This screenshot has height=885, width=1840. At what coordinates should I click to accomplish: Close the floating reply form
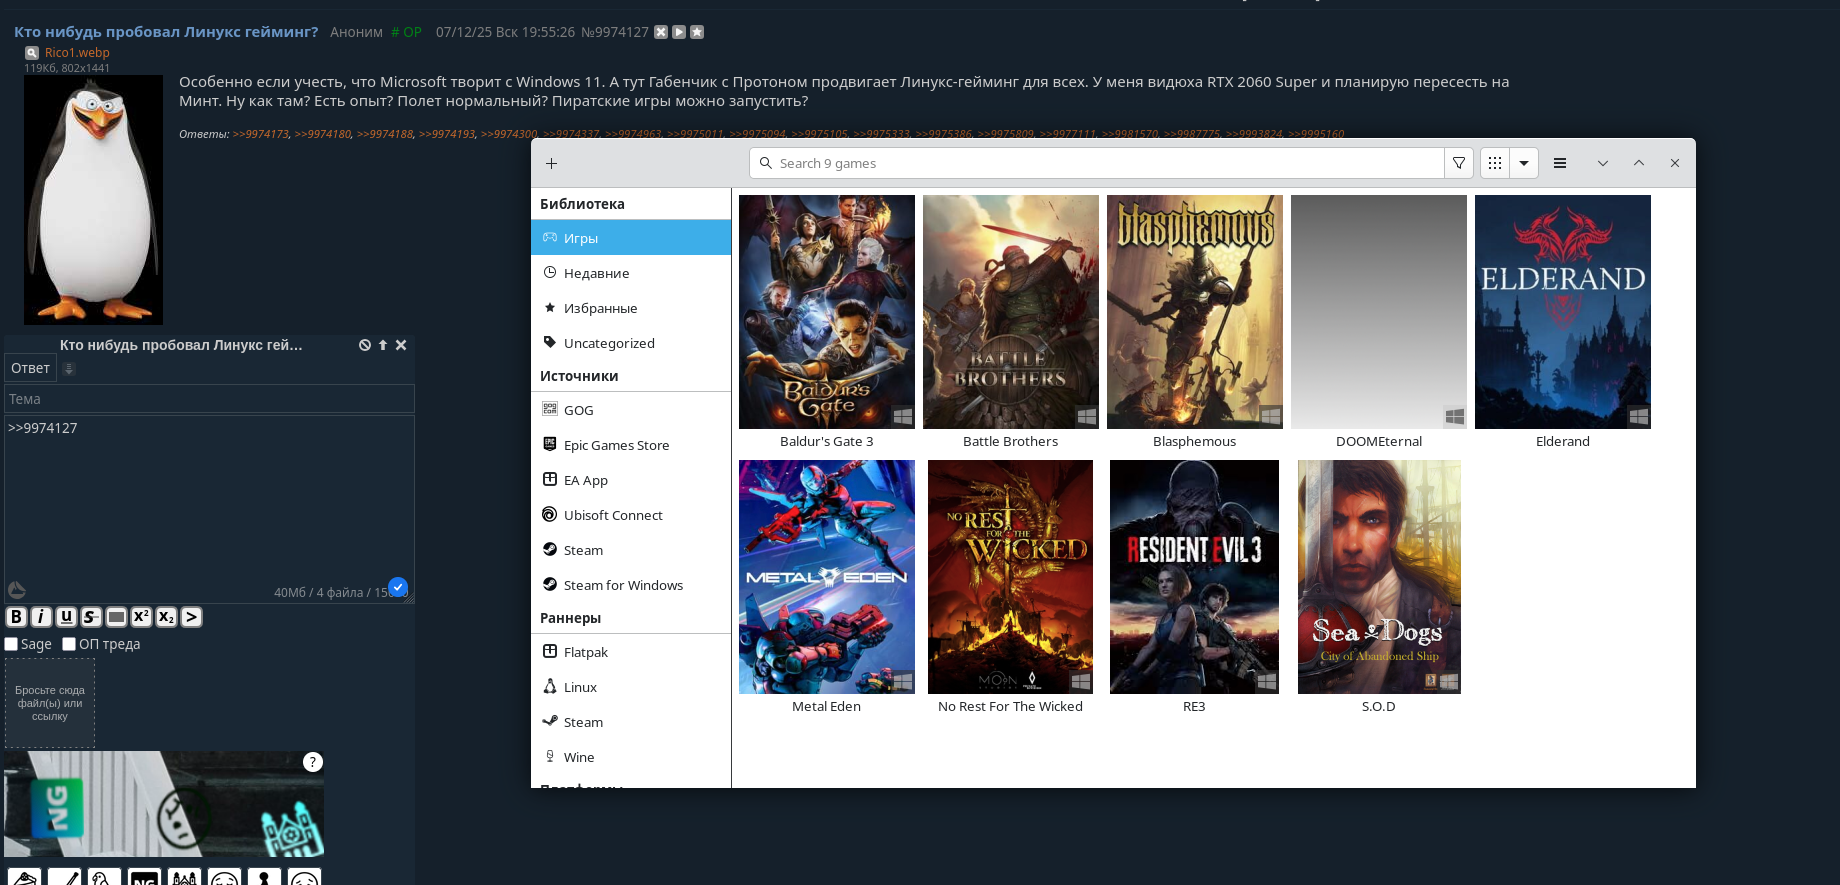click(x=401, y=345)
